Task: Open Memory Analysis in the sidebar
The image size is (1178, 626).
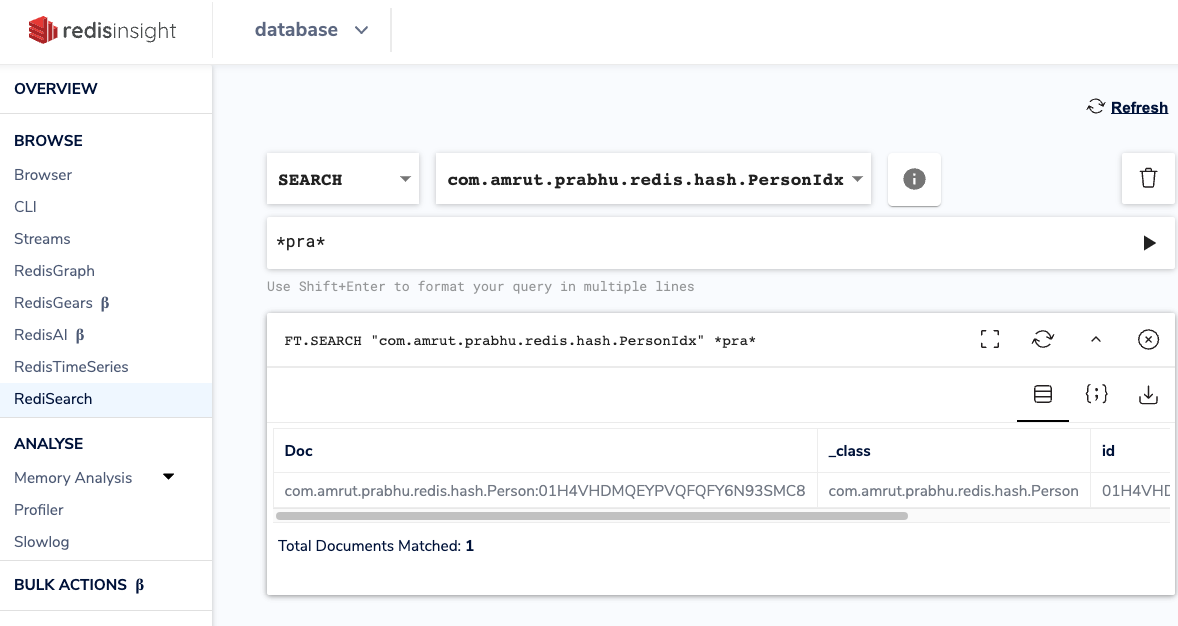Action: (73, 478)
